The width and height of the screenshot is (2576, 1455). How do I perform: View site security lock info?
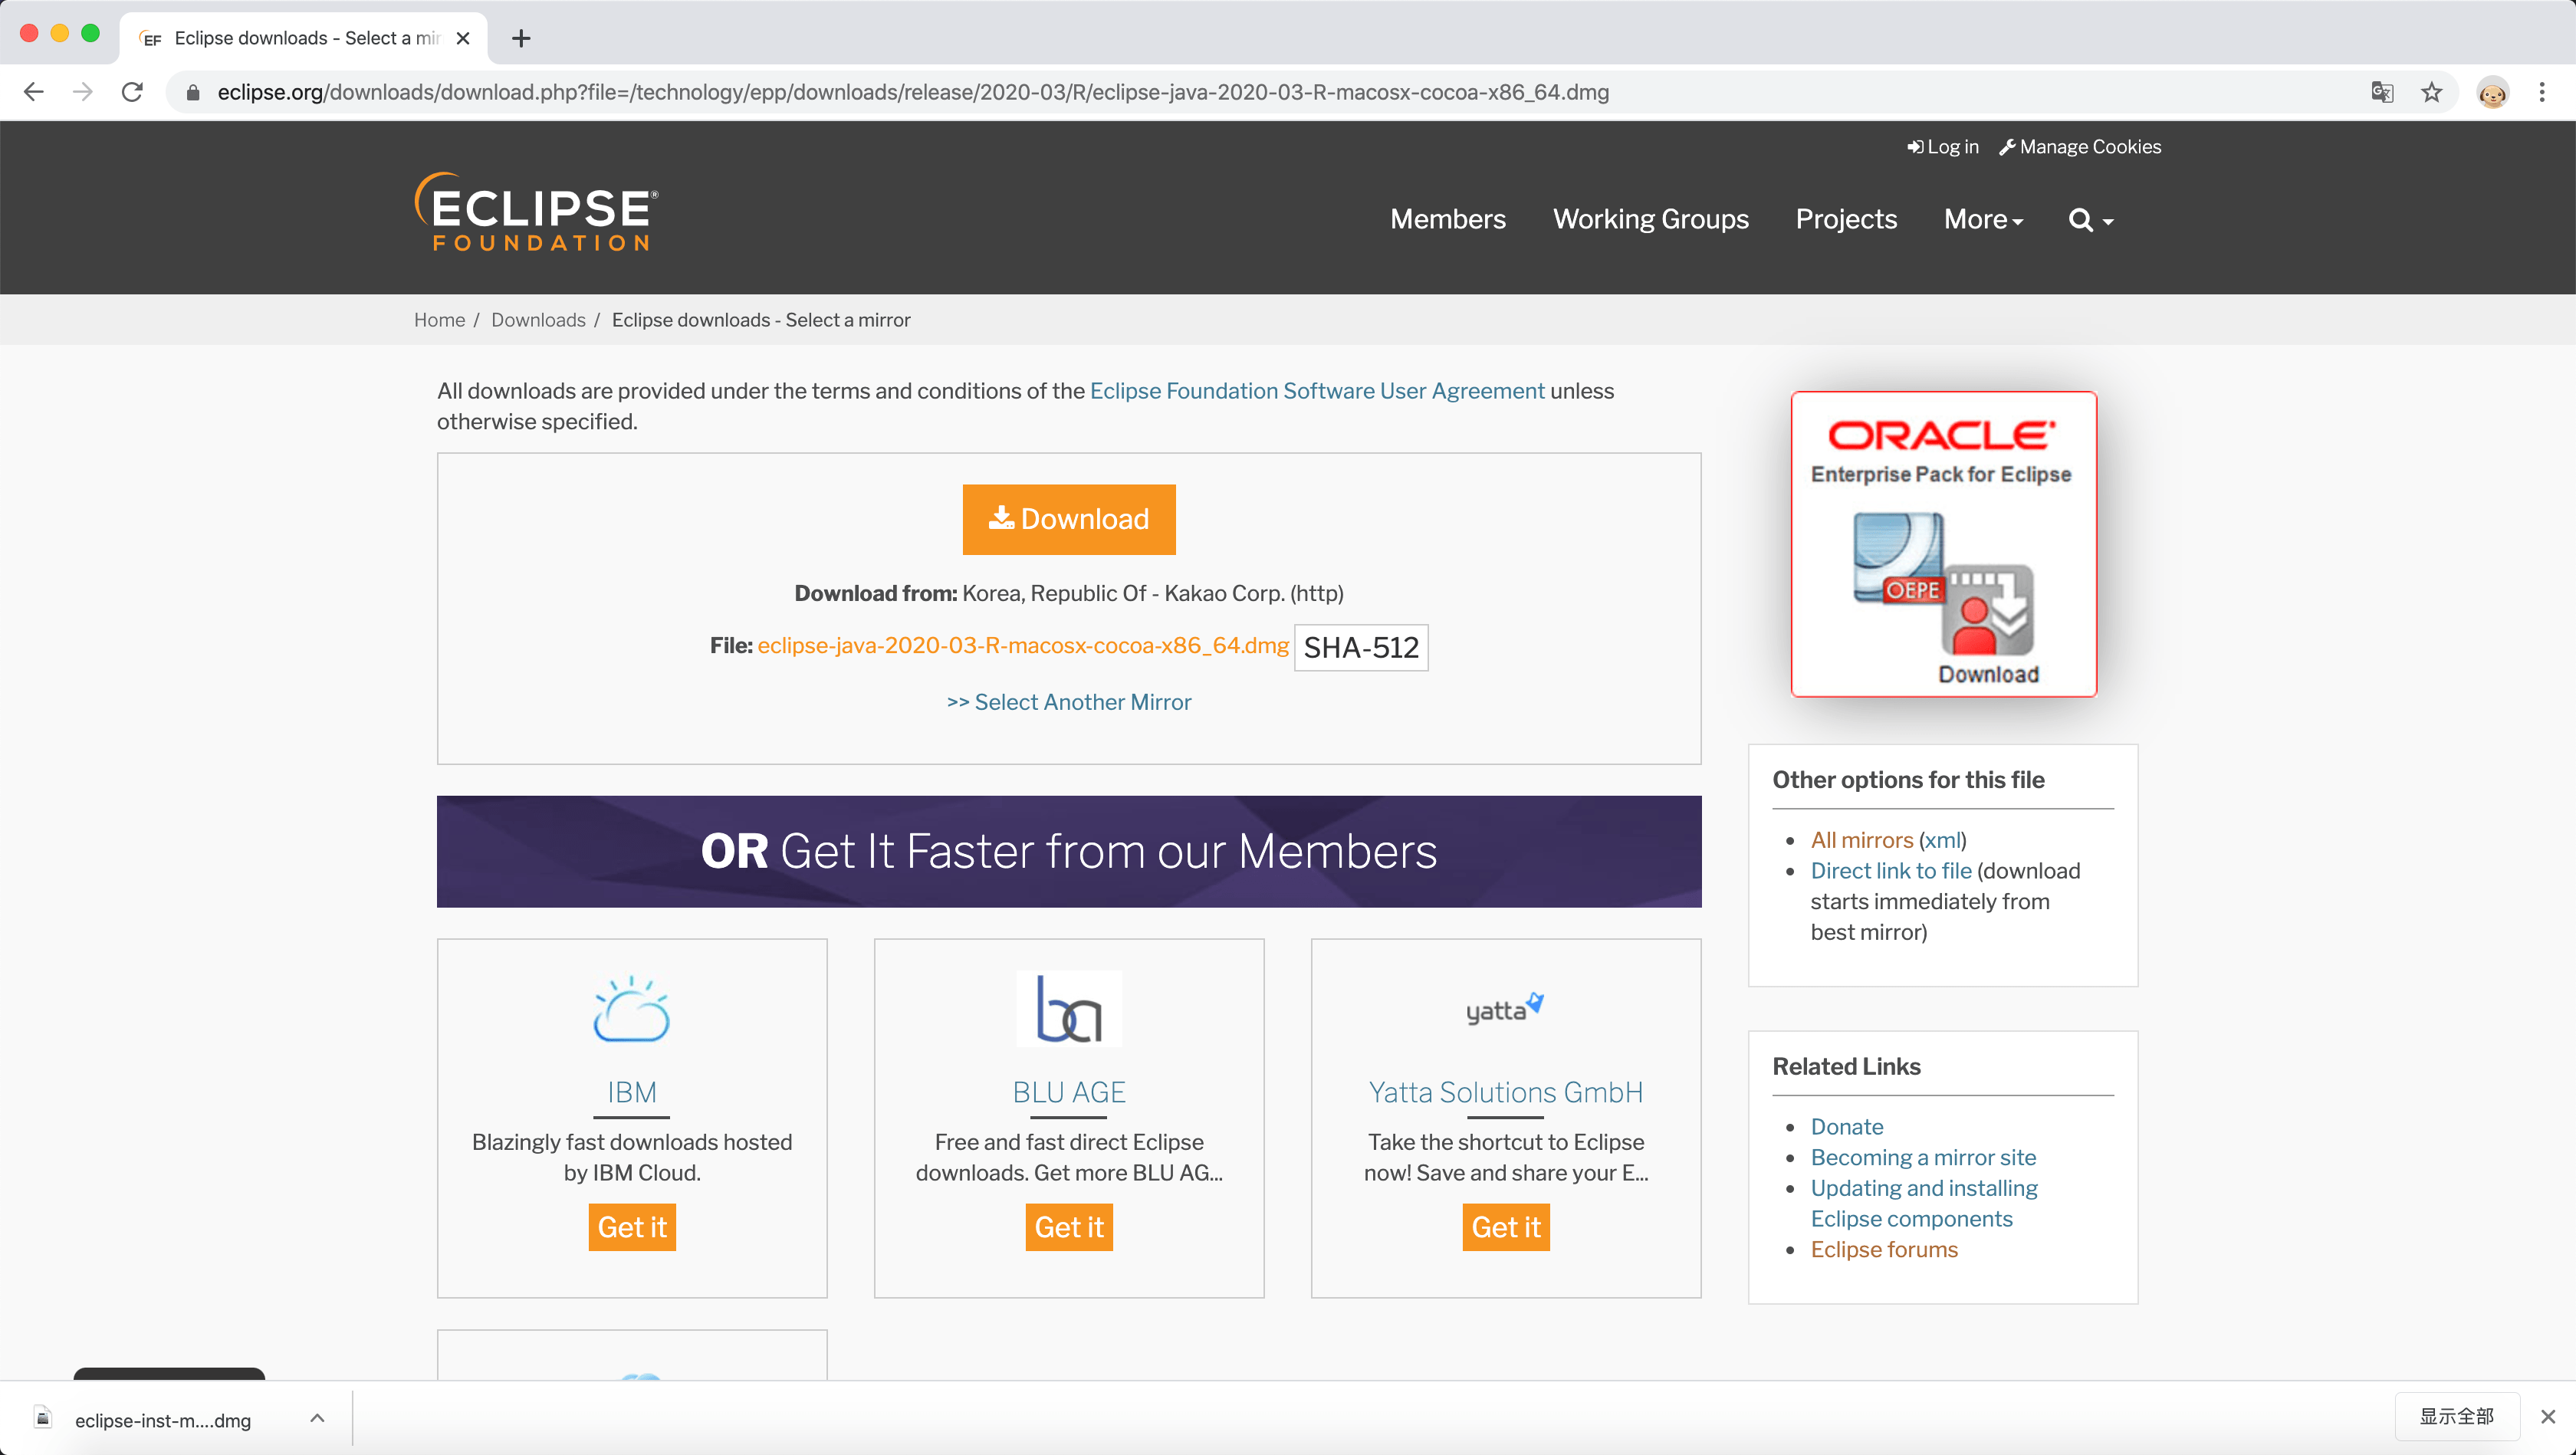[193, 92]
